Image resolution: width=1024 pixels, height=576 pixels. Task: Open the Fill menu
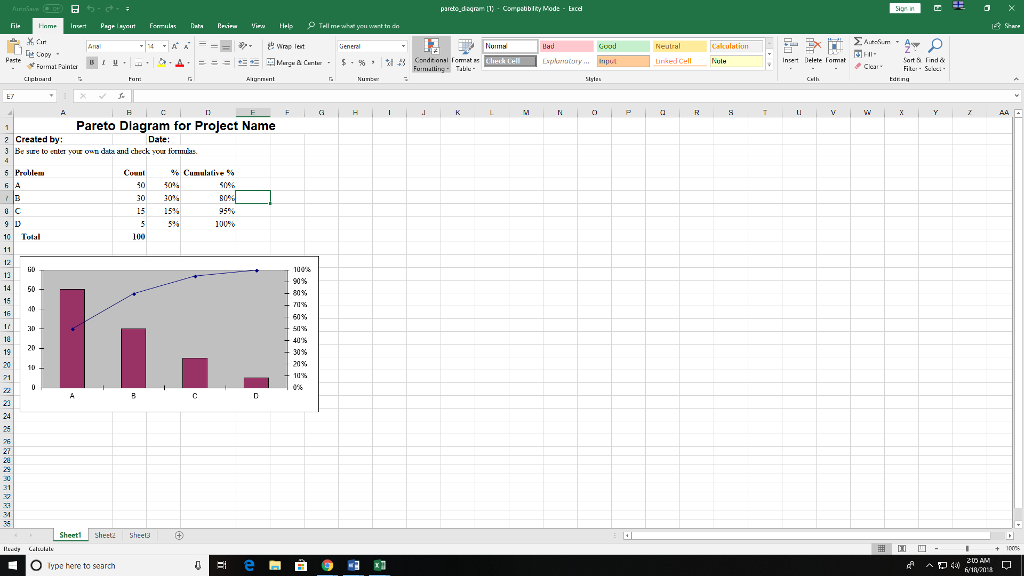pyautogui.click(x=866, y=54)
